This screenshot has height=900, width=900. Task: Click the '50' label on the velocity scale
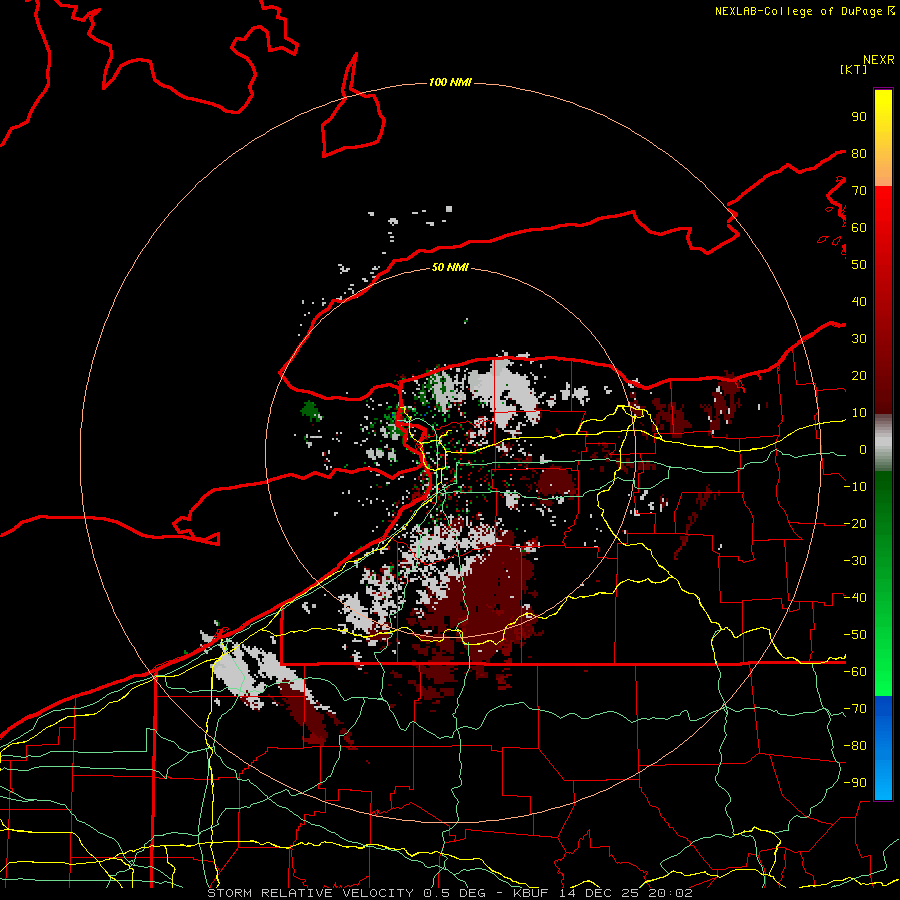click(x=859, y=265)
